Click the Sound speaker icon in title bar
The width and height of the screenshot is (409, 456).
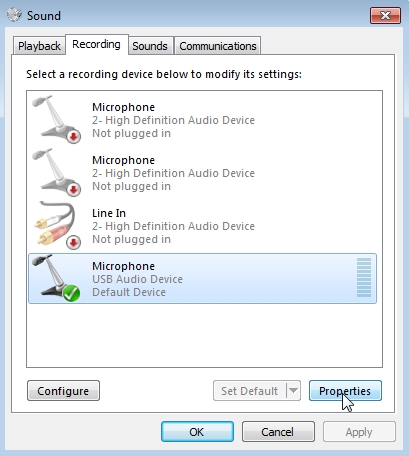tap(14, 15)
